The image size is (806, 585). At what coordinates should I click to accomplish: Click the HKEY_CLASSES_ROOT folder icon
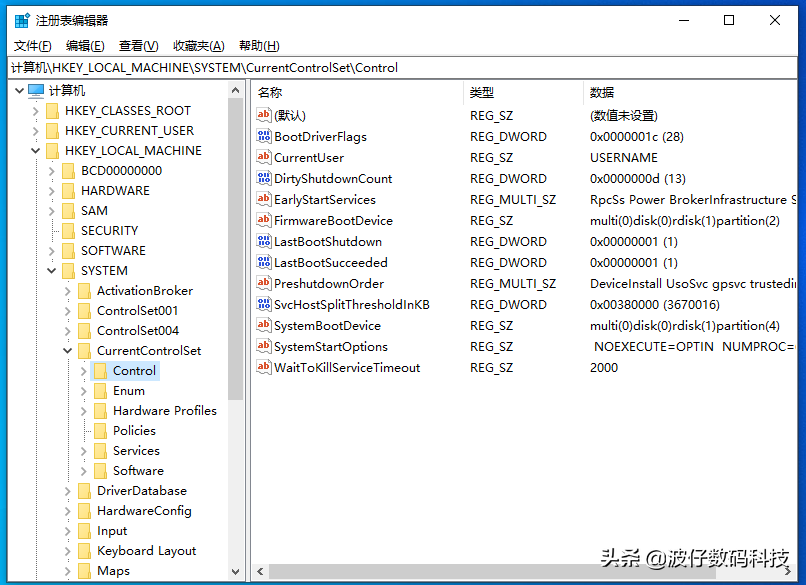tap(52, 111)
